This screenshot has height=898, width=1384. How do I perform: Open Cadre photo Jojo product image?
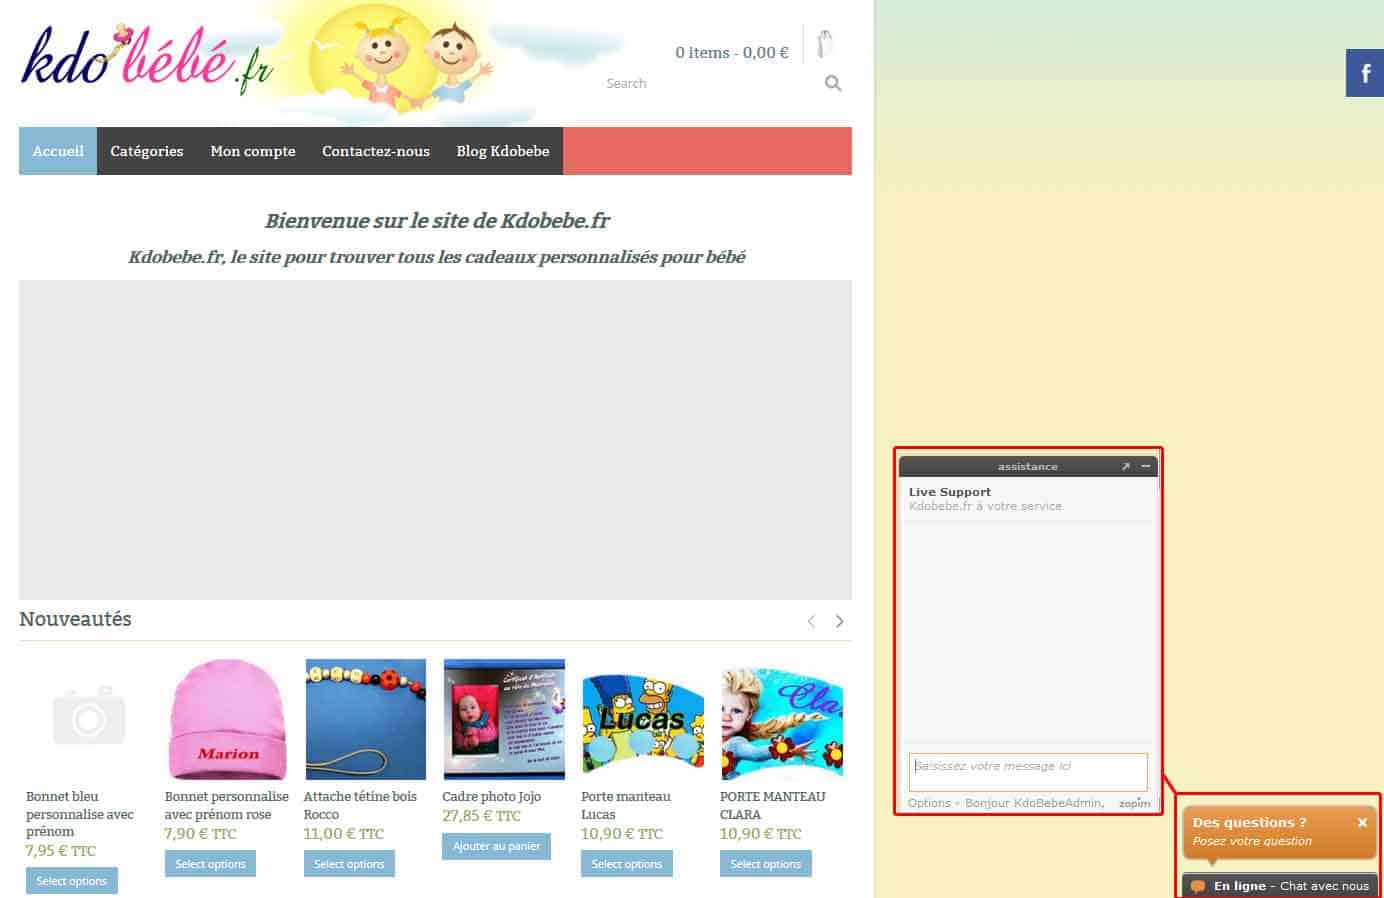pos(504,719)
